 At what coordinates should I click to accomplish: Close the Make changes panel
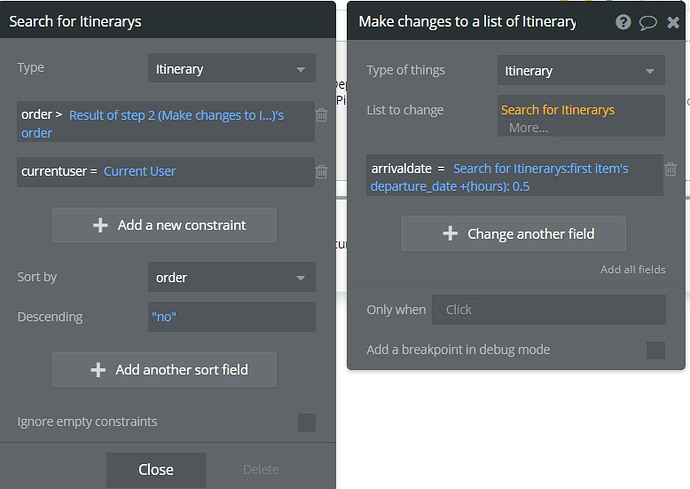click(673, 22)
